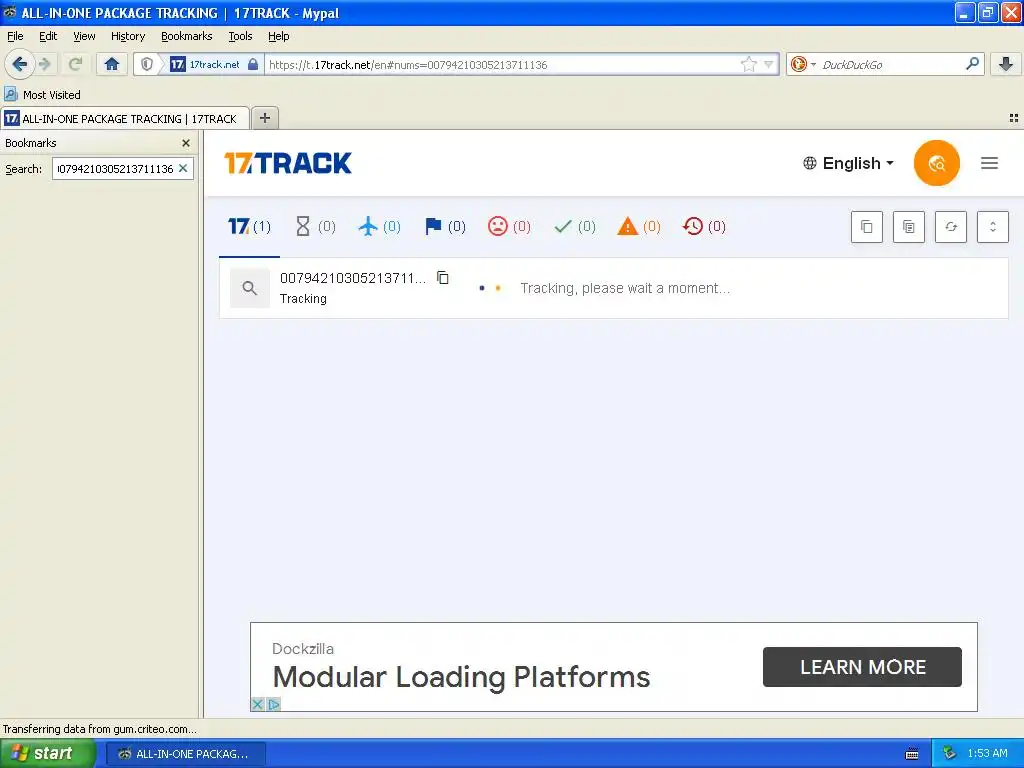Click the refresh tracking toolbar button
The height and width of the screenshot is (768, 1024).
tap(951, 227)
